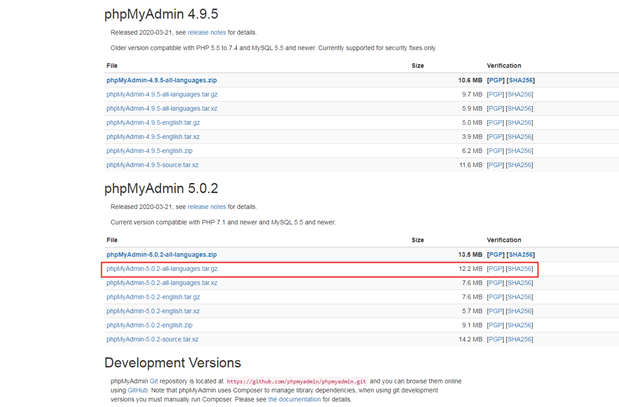Screen dimensions: 619x407
Task: Download phpMyAdmin-5.0.2-all-languages.tar.xz
Action: pyautogui.click(x=161, y=283)
